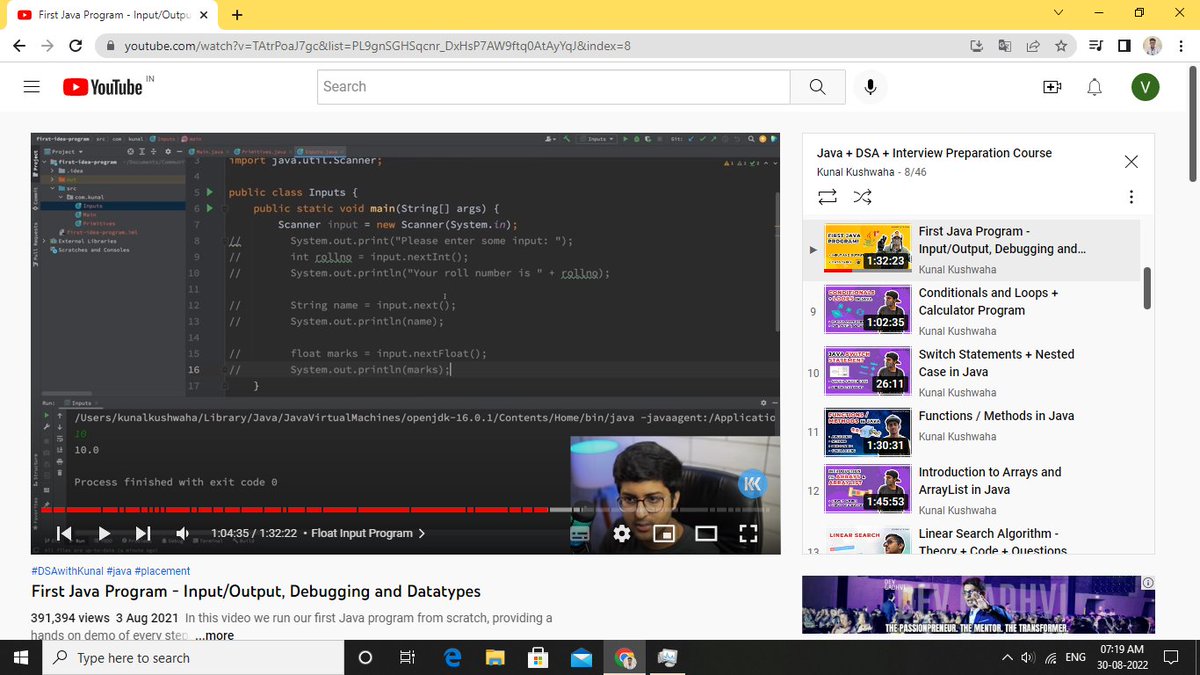Open the Create video menu
Image resolution: width=1200 pixels, height=675 pixels.
click(x=1051, y=87)
